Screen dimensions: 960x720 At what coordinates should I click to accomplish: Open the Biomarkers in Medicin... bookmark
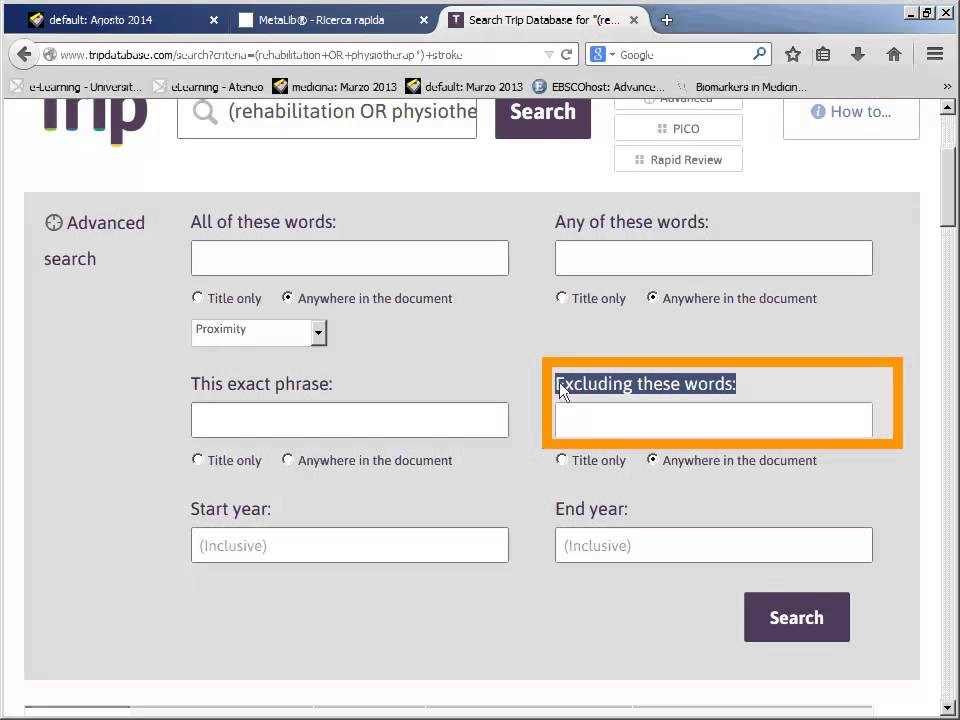point(741,87)
